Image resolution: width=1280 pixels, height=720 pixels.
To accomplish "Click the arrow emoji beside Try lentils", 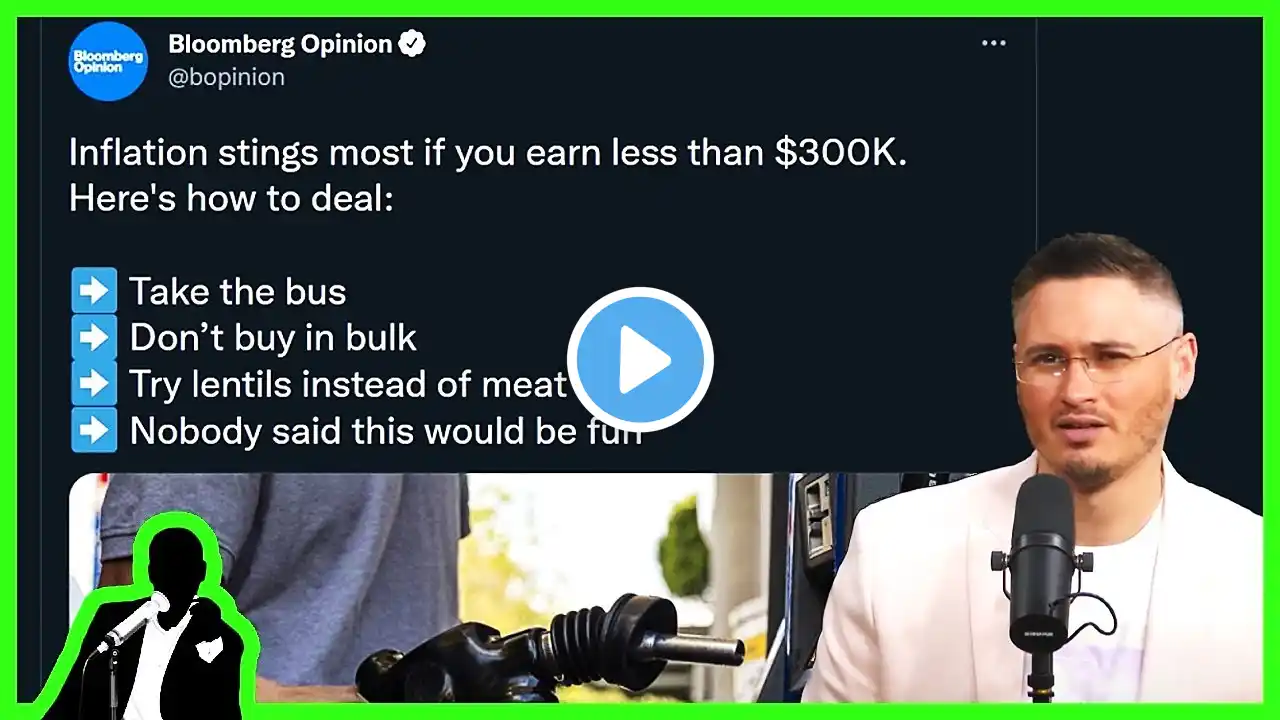I will pyautogui.click(x=93, y=384).
